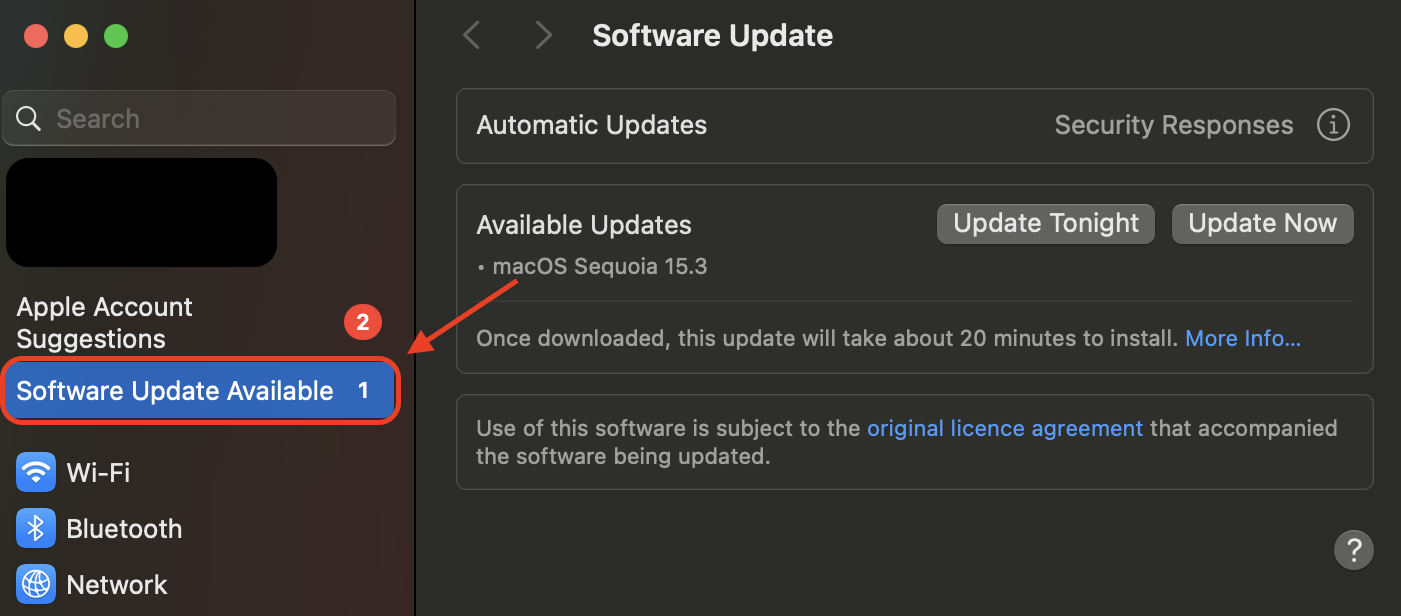Select the Bluetooth icon in the sidebar
This screenshot has width=1401, height=616.
click(36, 528)
